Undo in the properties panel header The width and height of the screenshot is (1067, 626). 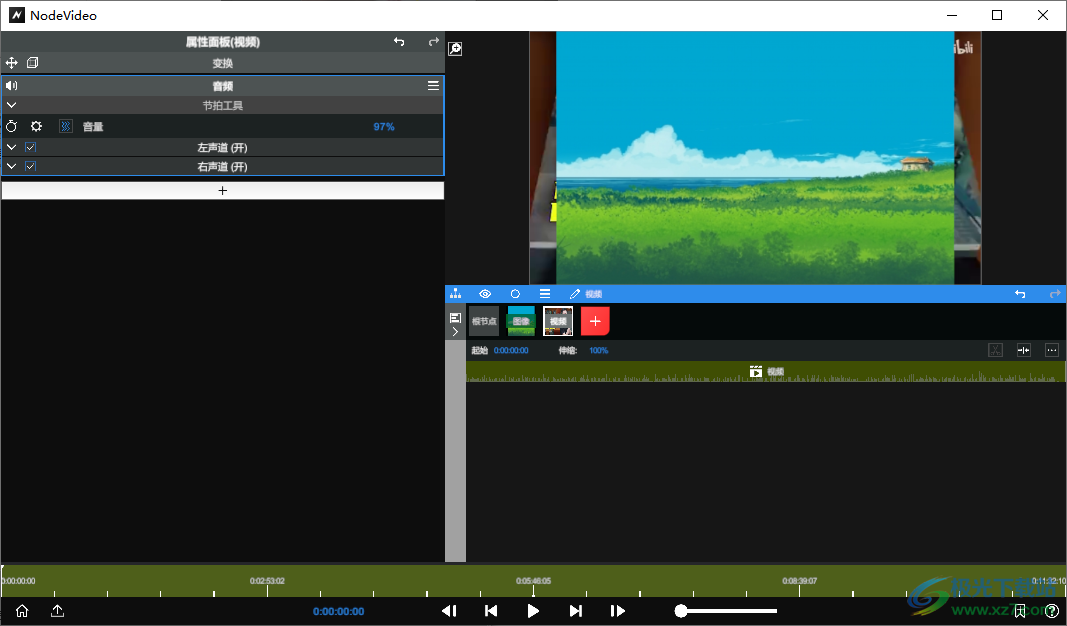pos(399,42)
